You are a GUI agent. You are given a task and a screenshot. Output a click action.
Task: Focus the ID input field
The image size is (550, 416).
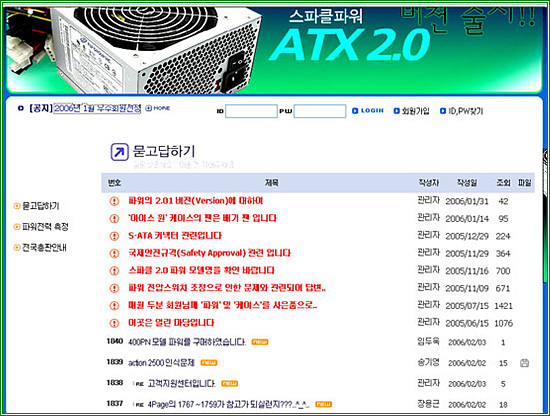(x=251, y=111)
